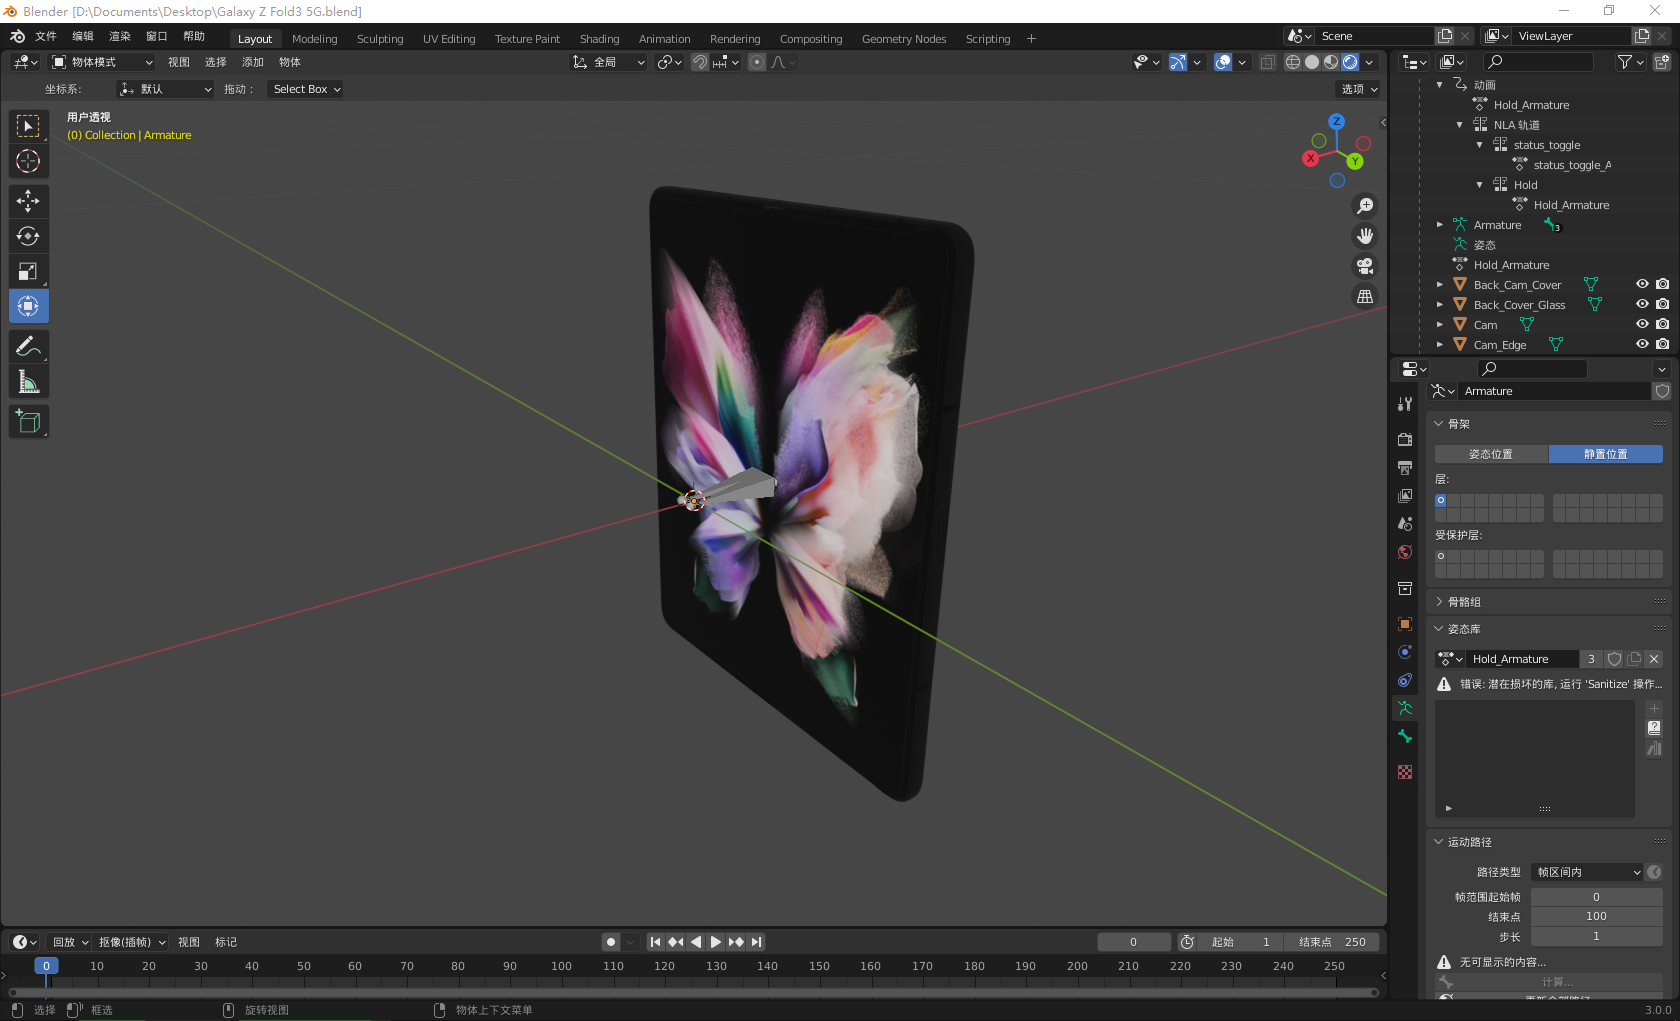This screenshot has height=1021, width=1680.
Task: Select rendered viewport shading sphere
Action: (1350, 62)
